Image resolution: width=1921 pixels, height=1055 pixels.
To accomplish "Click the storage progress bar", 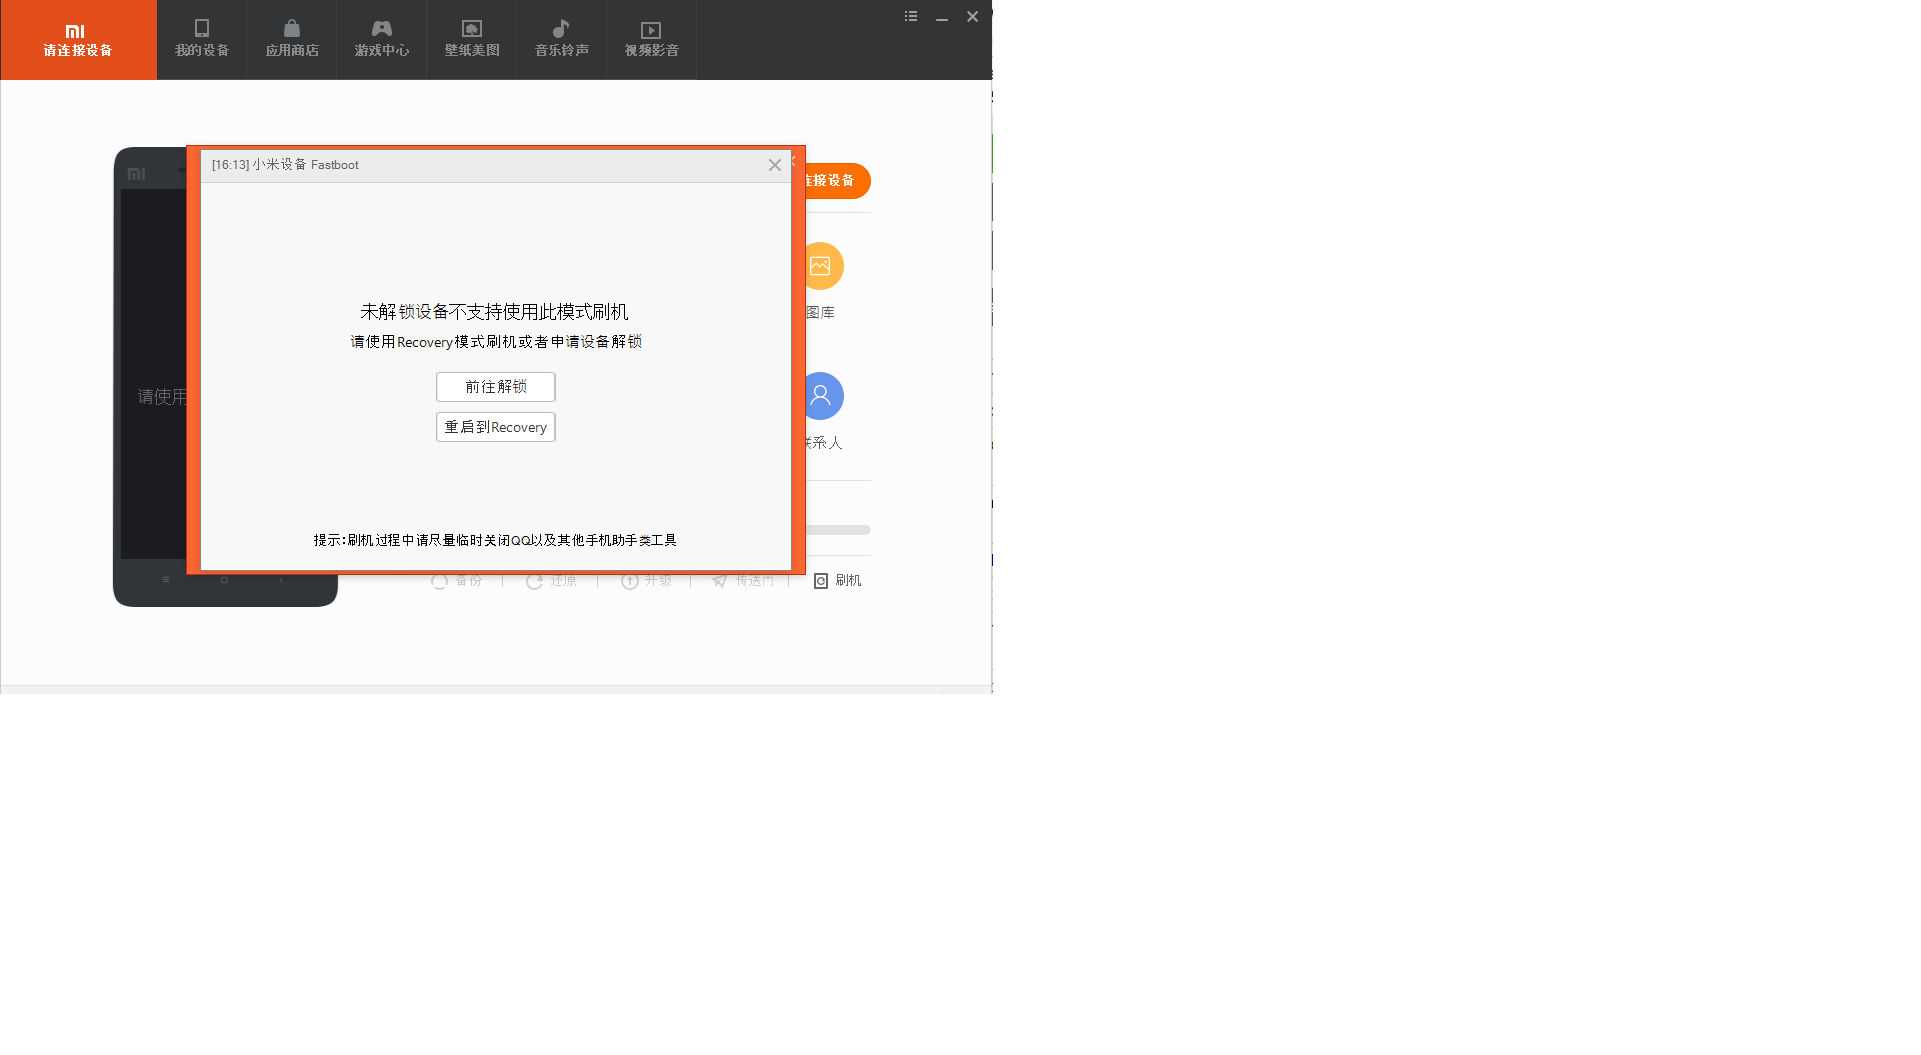I will click(838, 530).
